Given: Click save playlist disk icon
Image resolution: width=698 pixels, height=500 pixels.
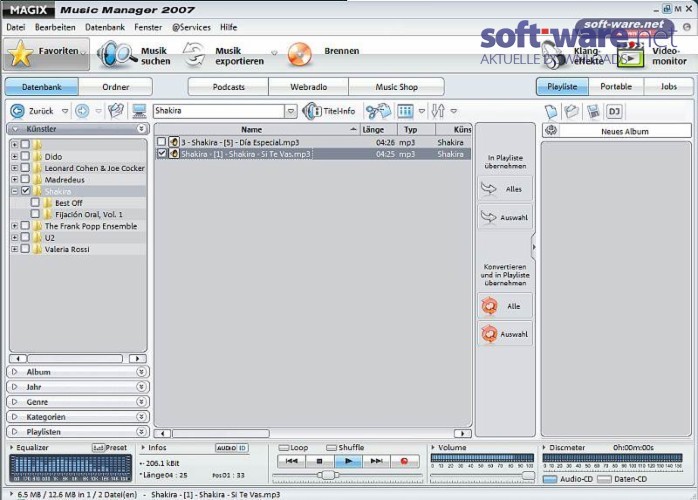Looking at the screenshot, I should tap(593, 111).
